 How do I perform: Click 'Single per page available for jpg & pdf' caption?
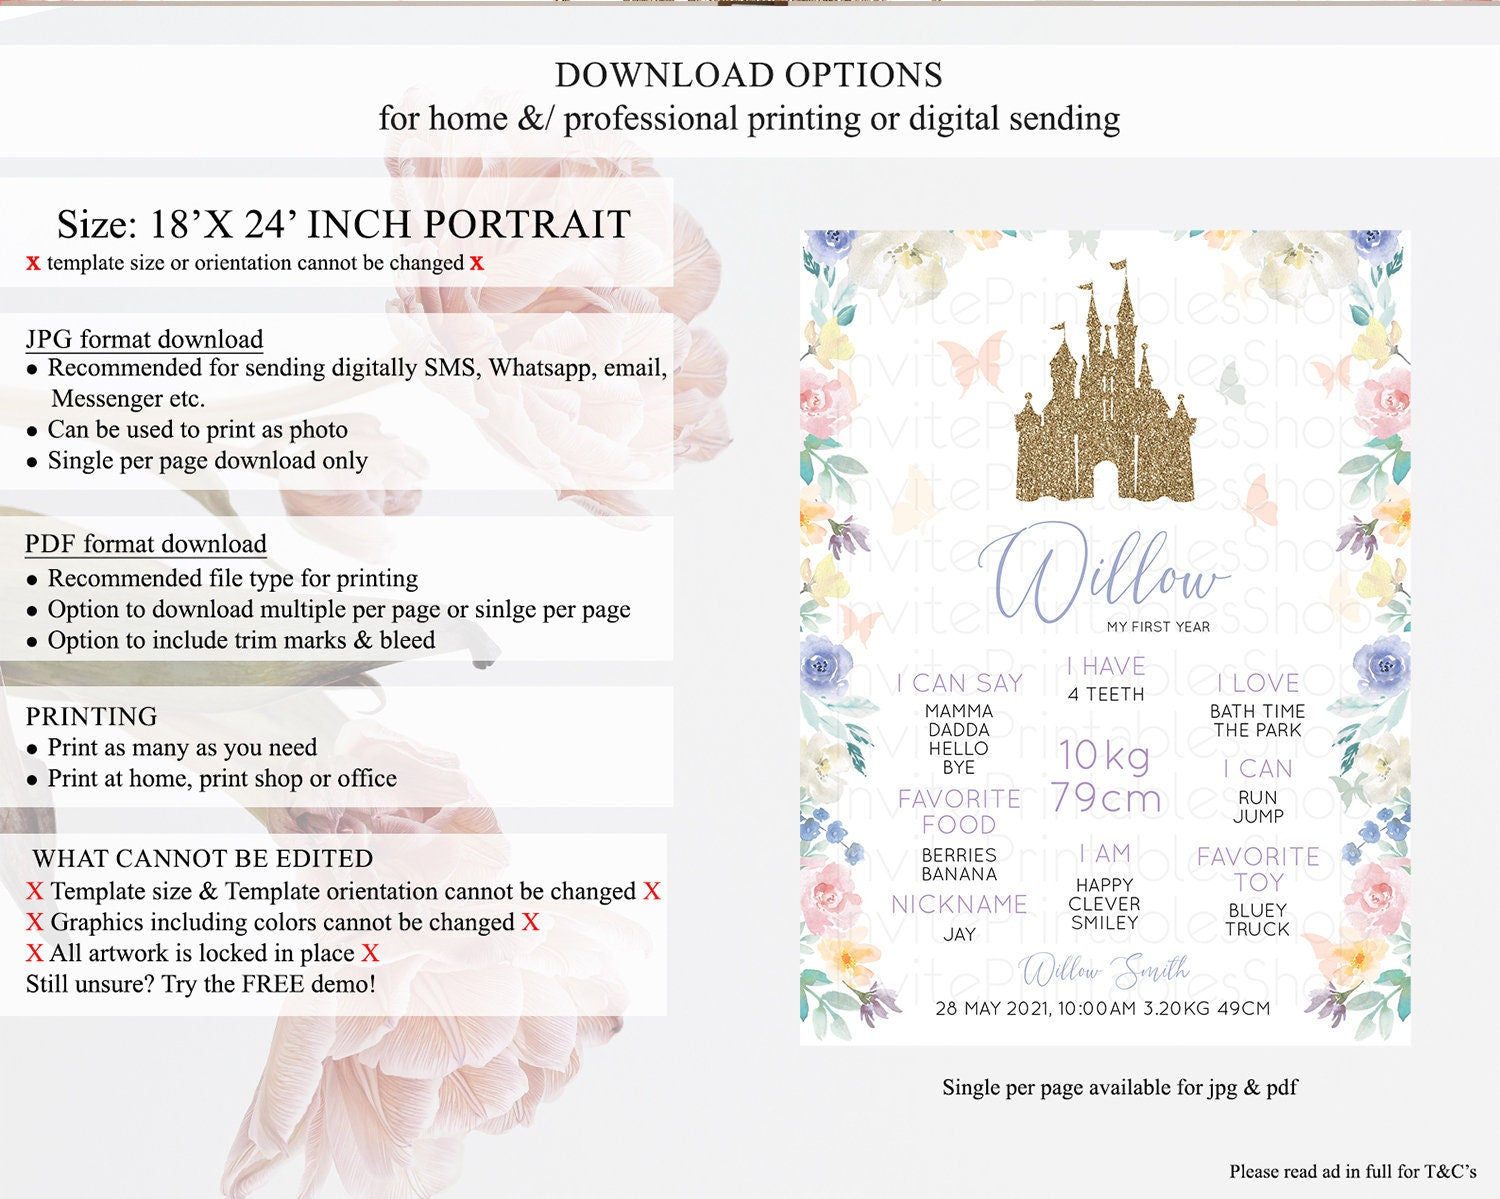[1119, 1087]
